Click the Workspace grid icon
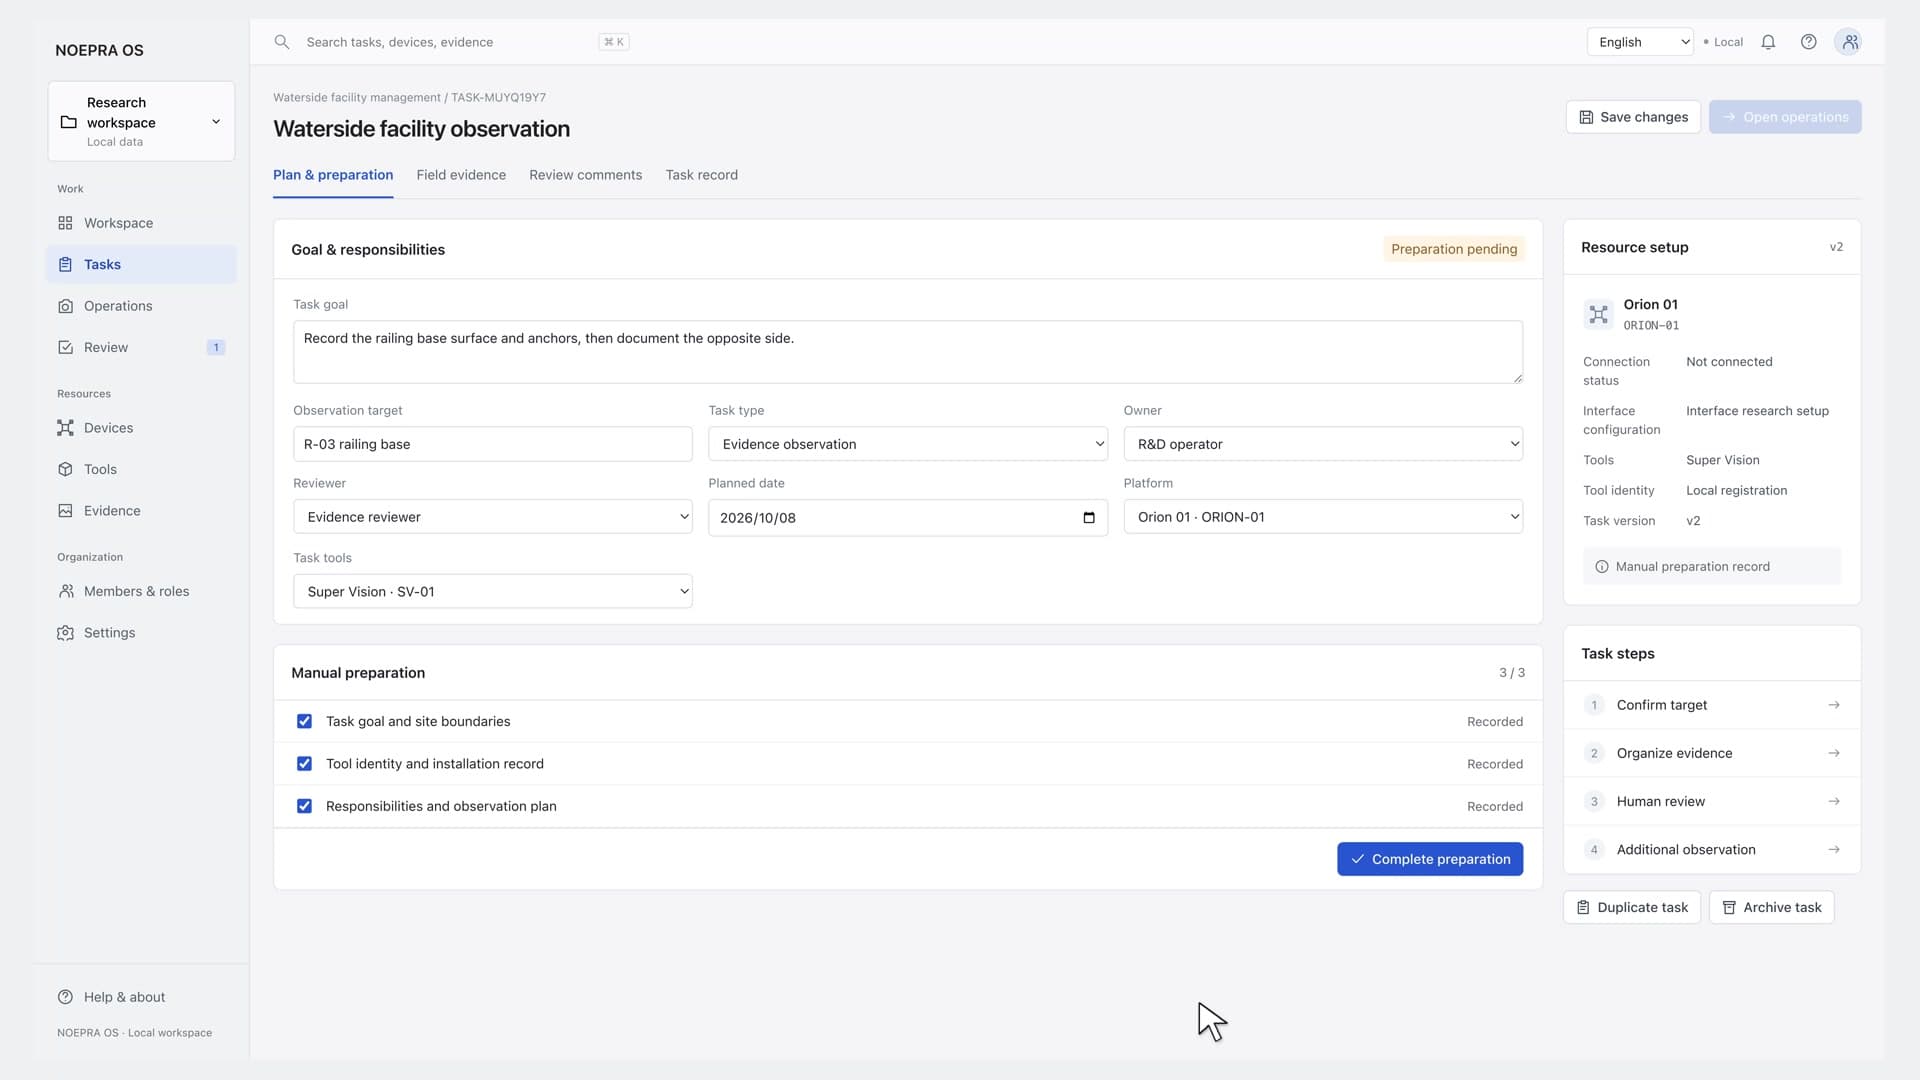Viewport: 1920px width, 1080px height. [x=65, y=223]
